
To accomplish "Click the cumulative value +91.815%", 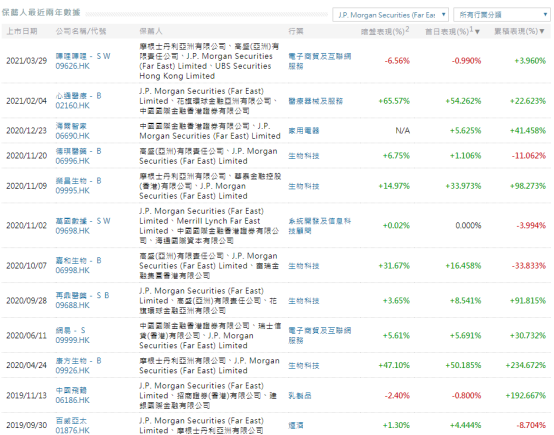I will (528, 301).
